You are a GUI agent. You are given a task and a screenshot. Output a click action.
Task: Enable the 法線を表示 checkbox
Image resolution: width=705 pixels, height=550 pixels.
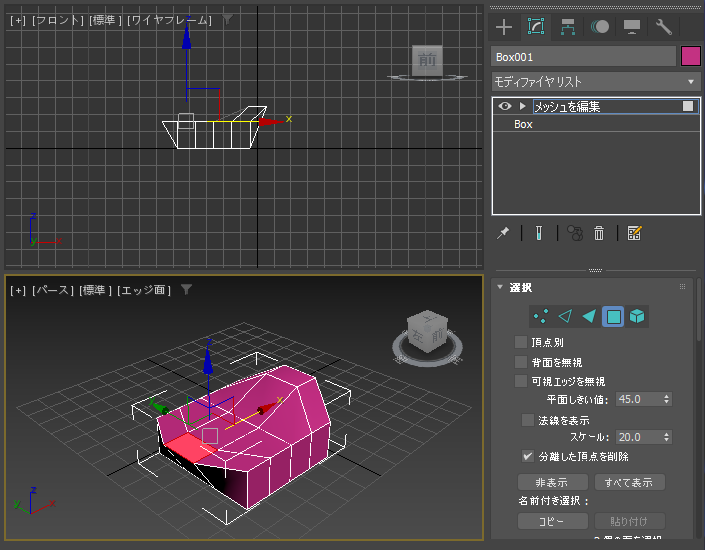coord(528,420)
